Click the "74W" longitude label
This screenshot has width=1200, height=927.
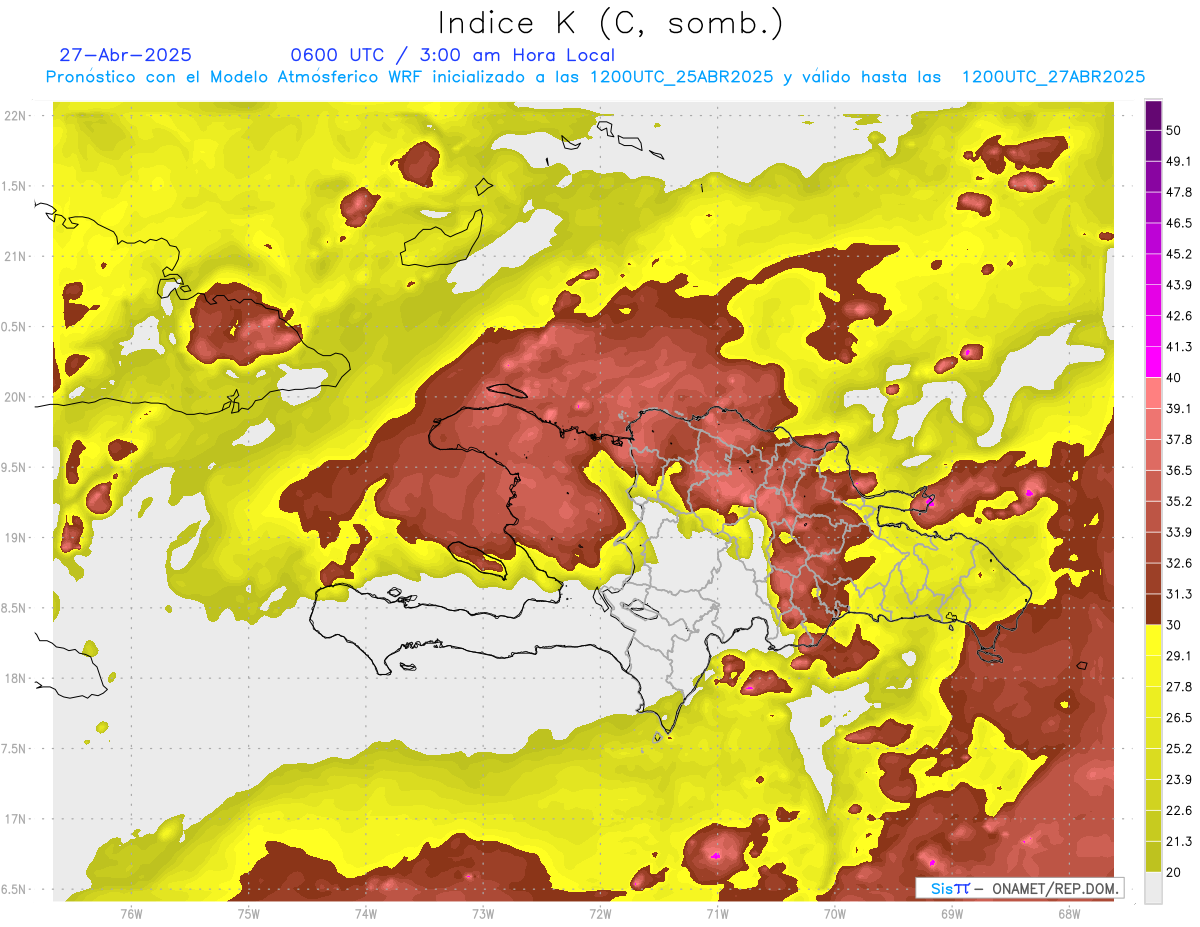click(x=366, y=913)
